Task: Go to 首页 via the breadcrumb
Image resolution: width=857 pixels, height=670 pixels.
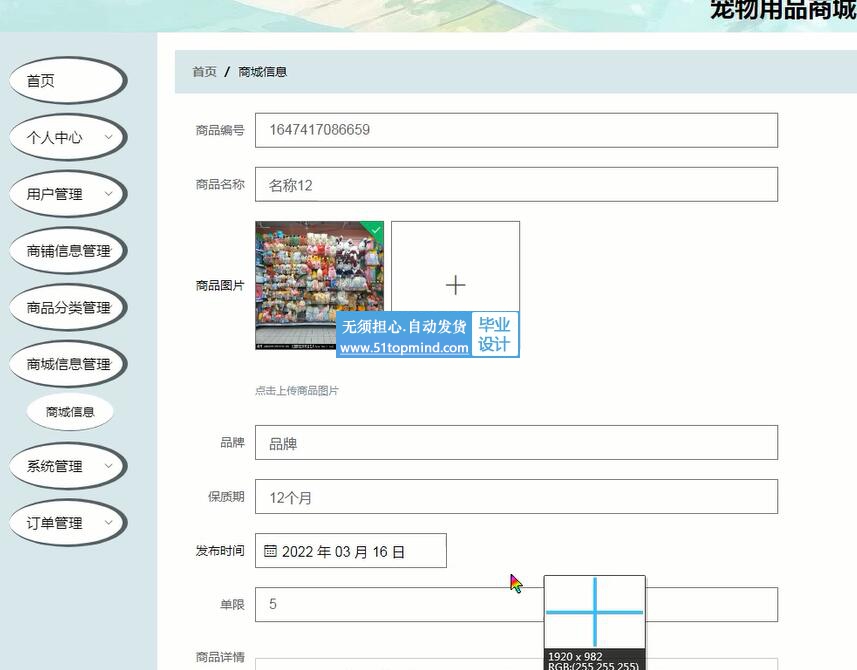Action: [x=204, y=72]
